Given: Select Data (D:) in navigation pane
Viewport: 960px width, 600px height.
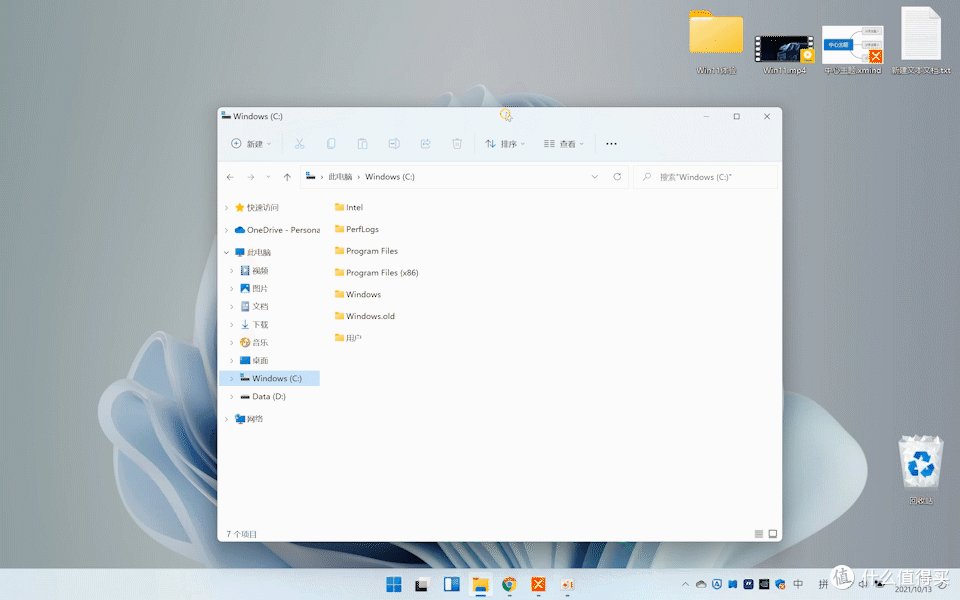Looking at the screenshot, I should point(270,397).
